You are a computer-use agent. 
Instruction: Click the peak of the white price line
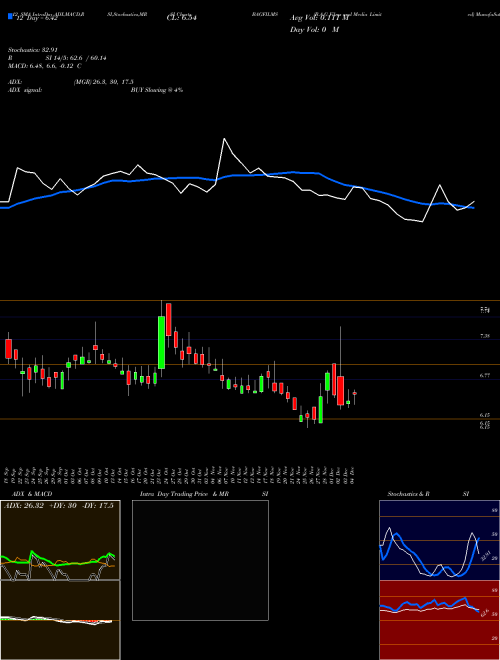click(x=224, y=138)
